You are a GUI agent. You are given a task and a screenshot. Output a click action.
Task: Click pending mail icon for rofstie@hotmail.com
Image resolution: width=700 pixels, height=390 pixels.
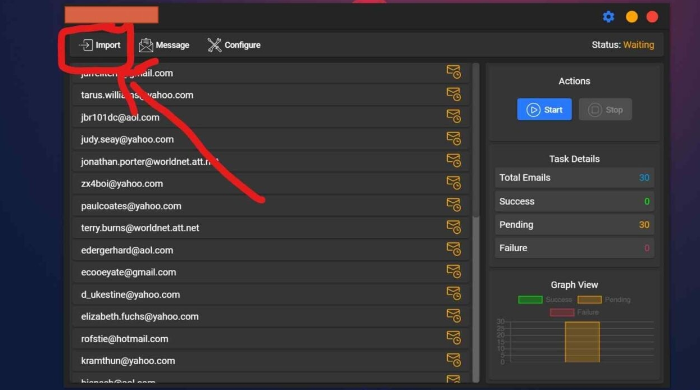tap(454, 337)
